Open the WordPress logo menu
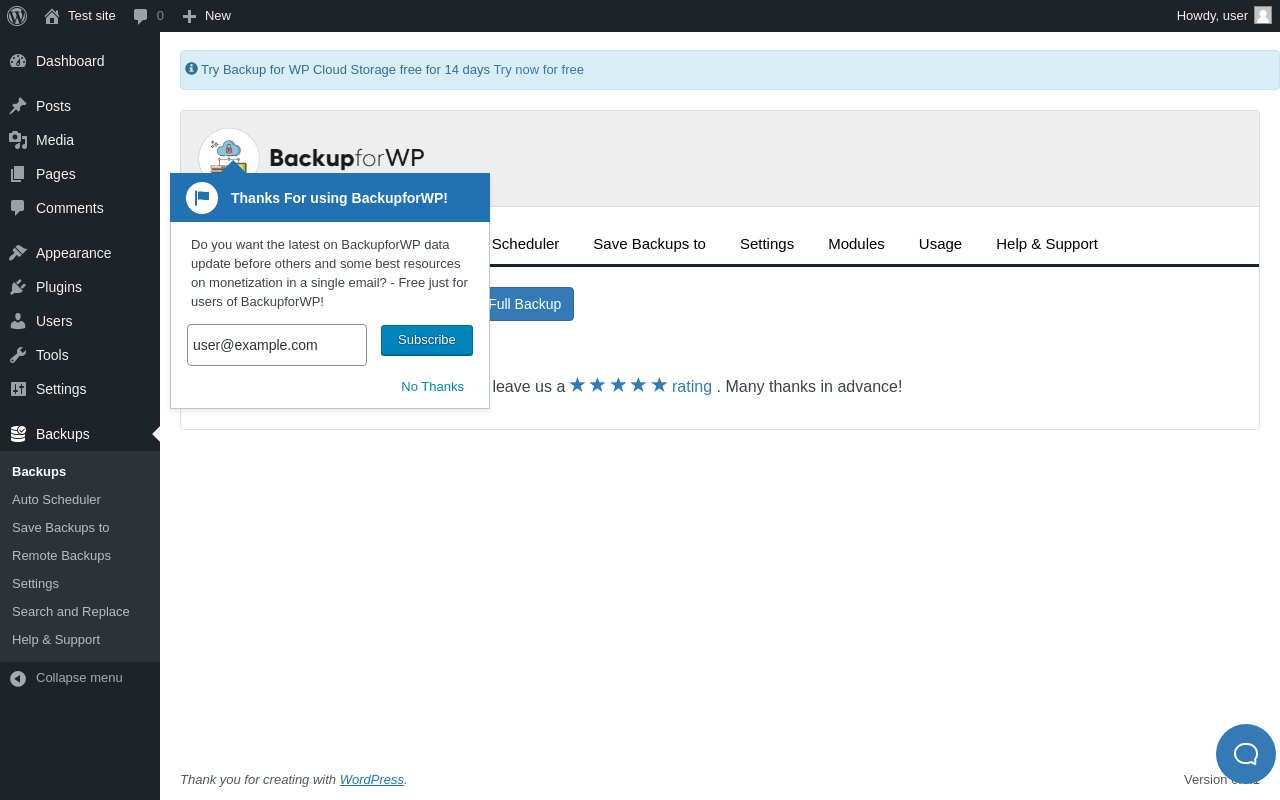Viewport: 1280px width, 800px height. coord(17,16)
